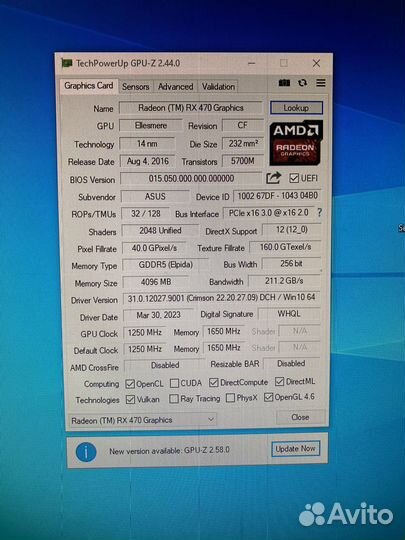Click the Pixel Fillrate value 40.0 GPixel/s
Viewport: 405px width, 540px height.
pyautogui.click(x=154, y=248)
